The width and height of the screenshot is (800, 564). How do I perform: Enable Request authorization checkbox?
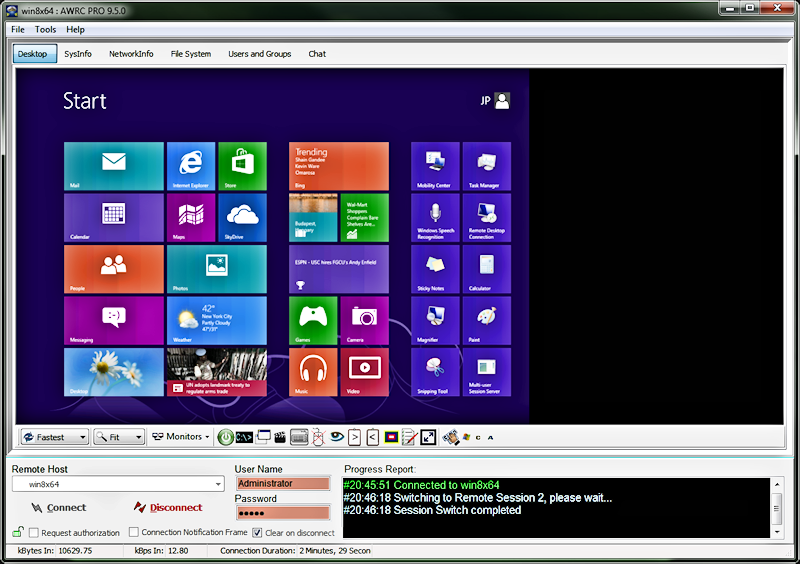[34, 532]
